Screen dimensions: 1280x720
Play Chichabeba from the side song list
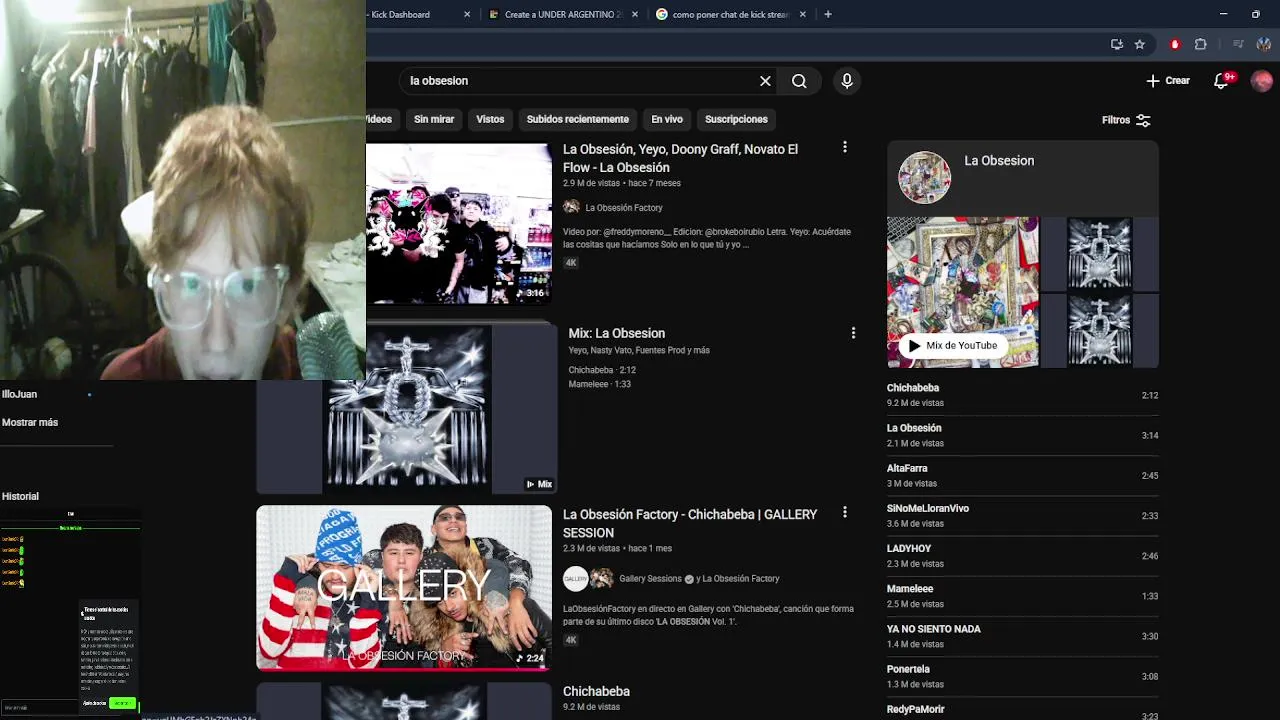click(x=1022, y=395)
